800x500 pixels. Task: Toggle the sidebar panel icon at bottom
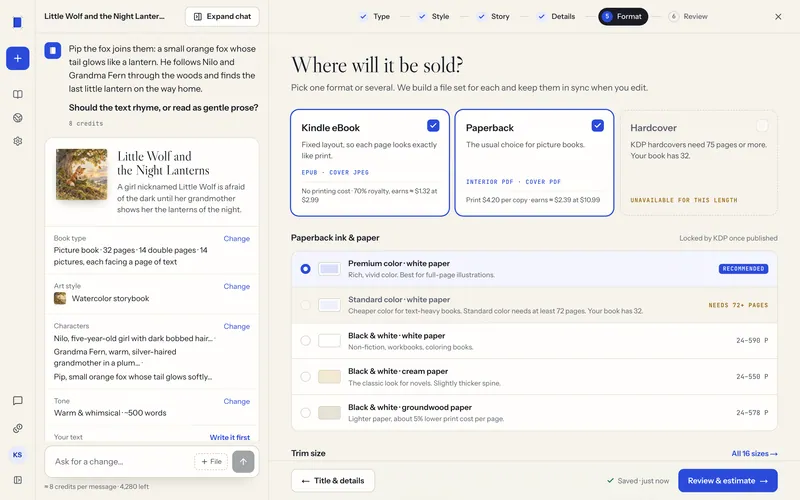(17, 480)
